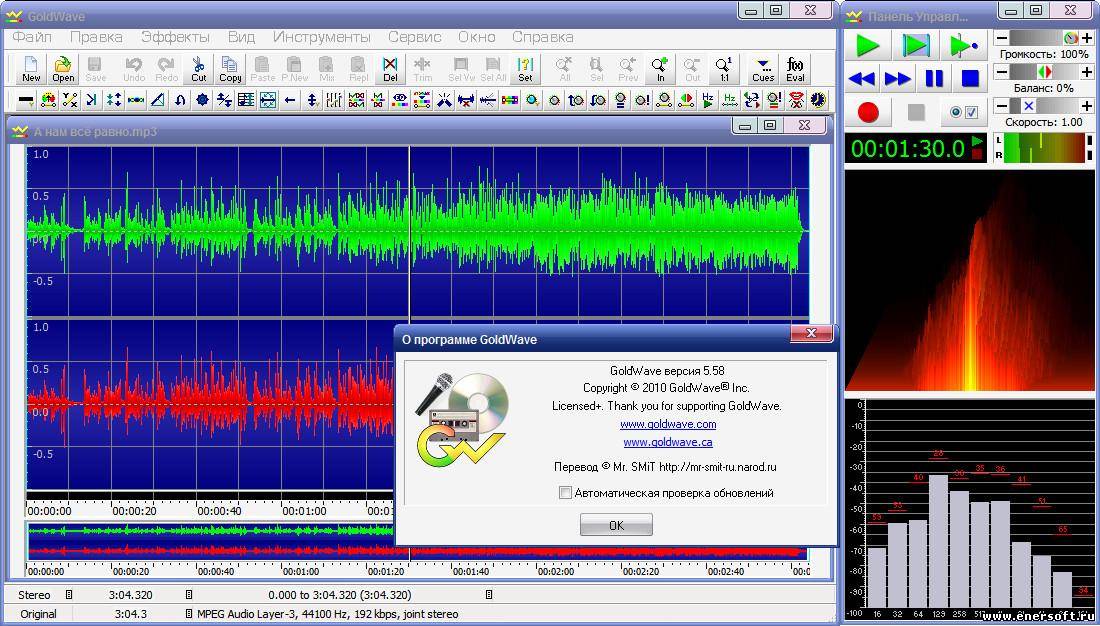This screenshot has height=626, width=1100.
Task: Click the green left channel waveform
Action: coord(417,230)
